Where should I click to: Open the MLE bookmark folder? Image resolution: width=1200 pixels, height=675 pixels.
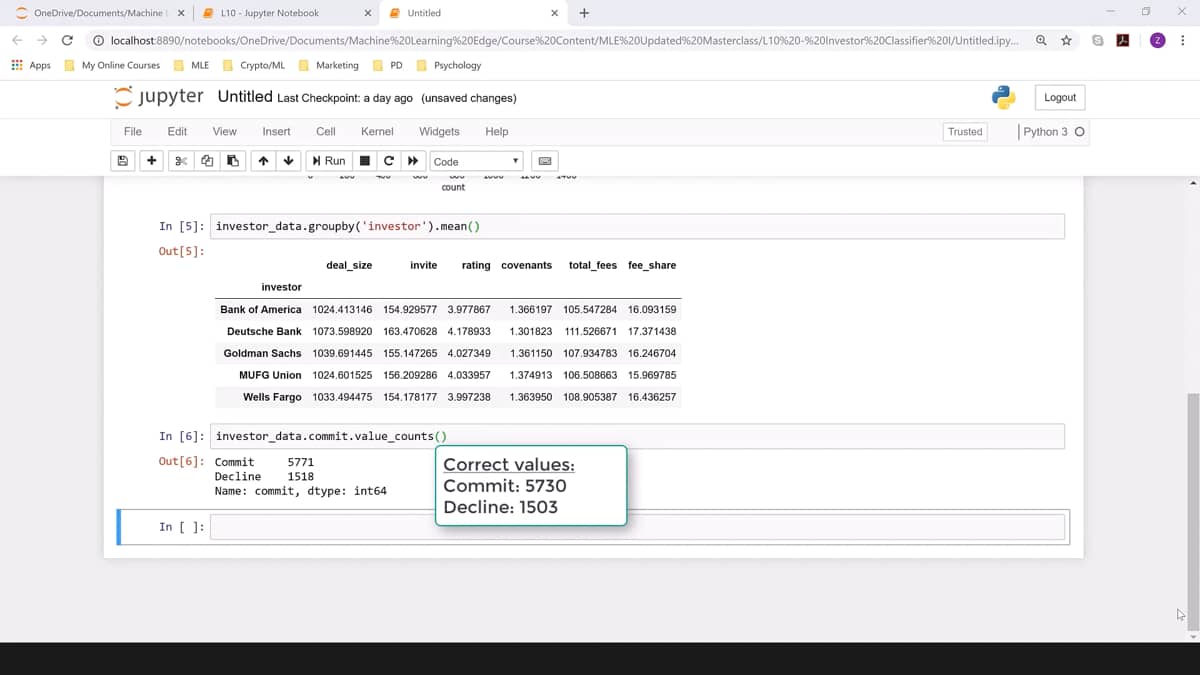tap(192, 65)
